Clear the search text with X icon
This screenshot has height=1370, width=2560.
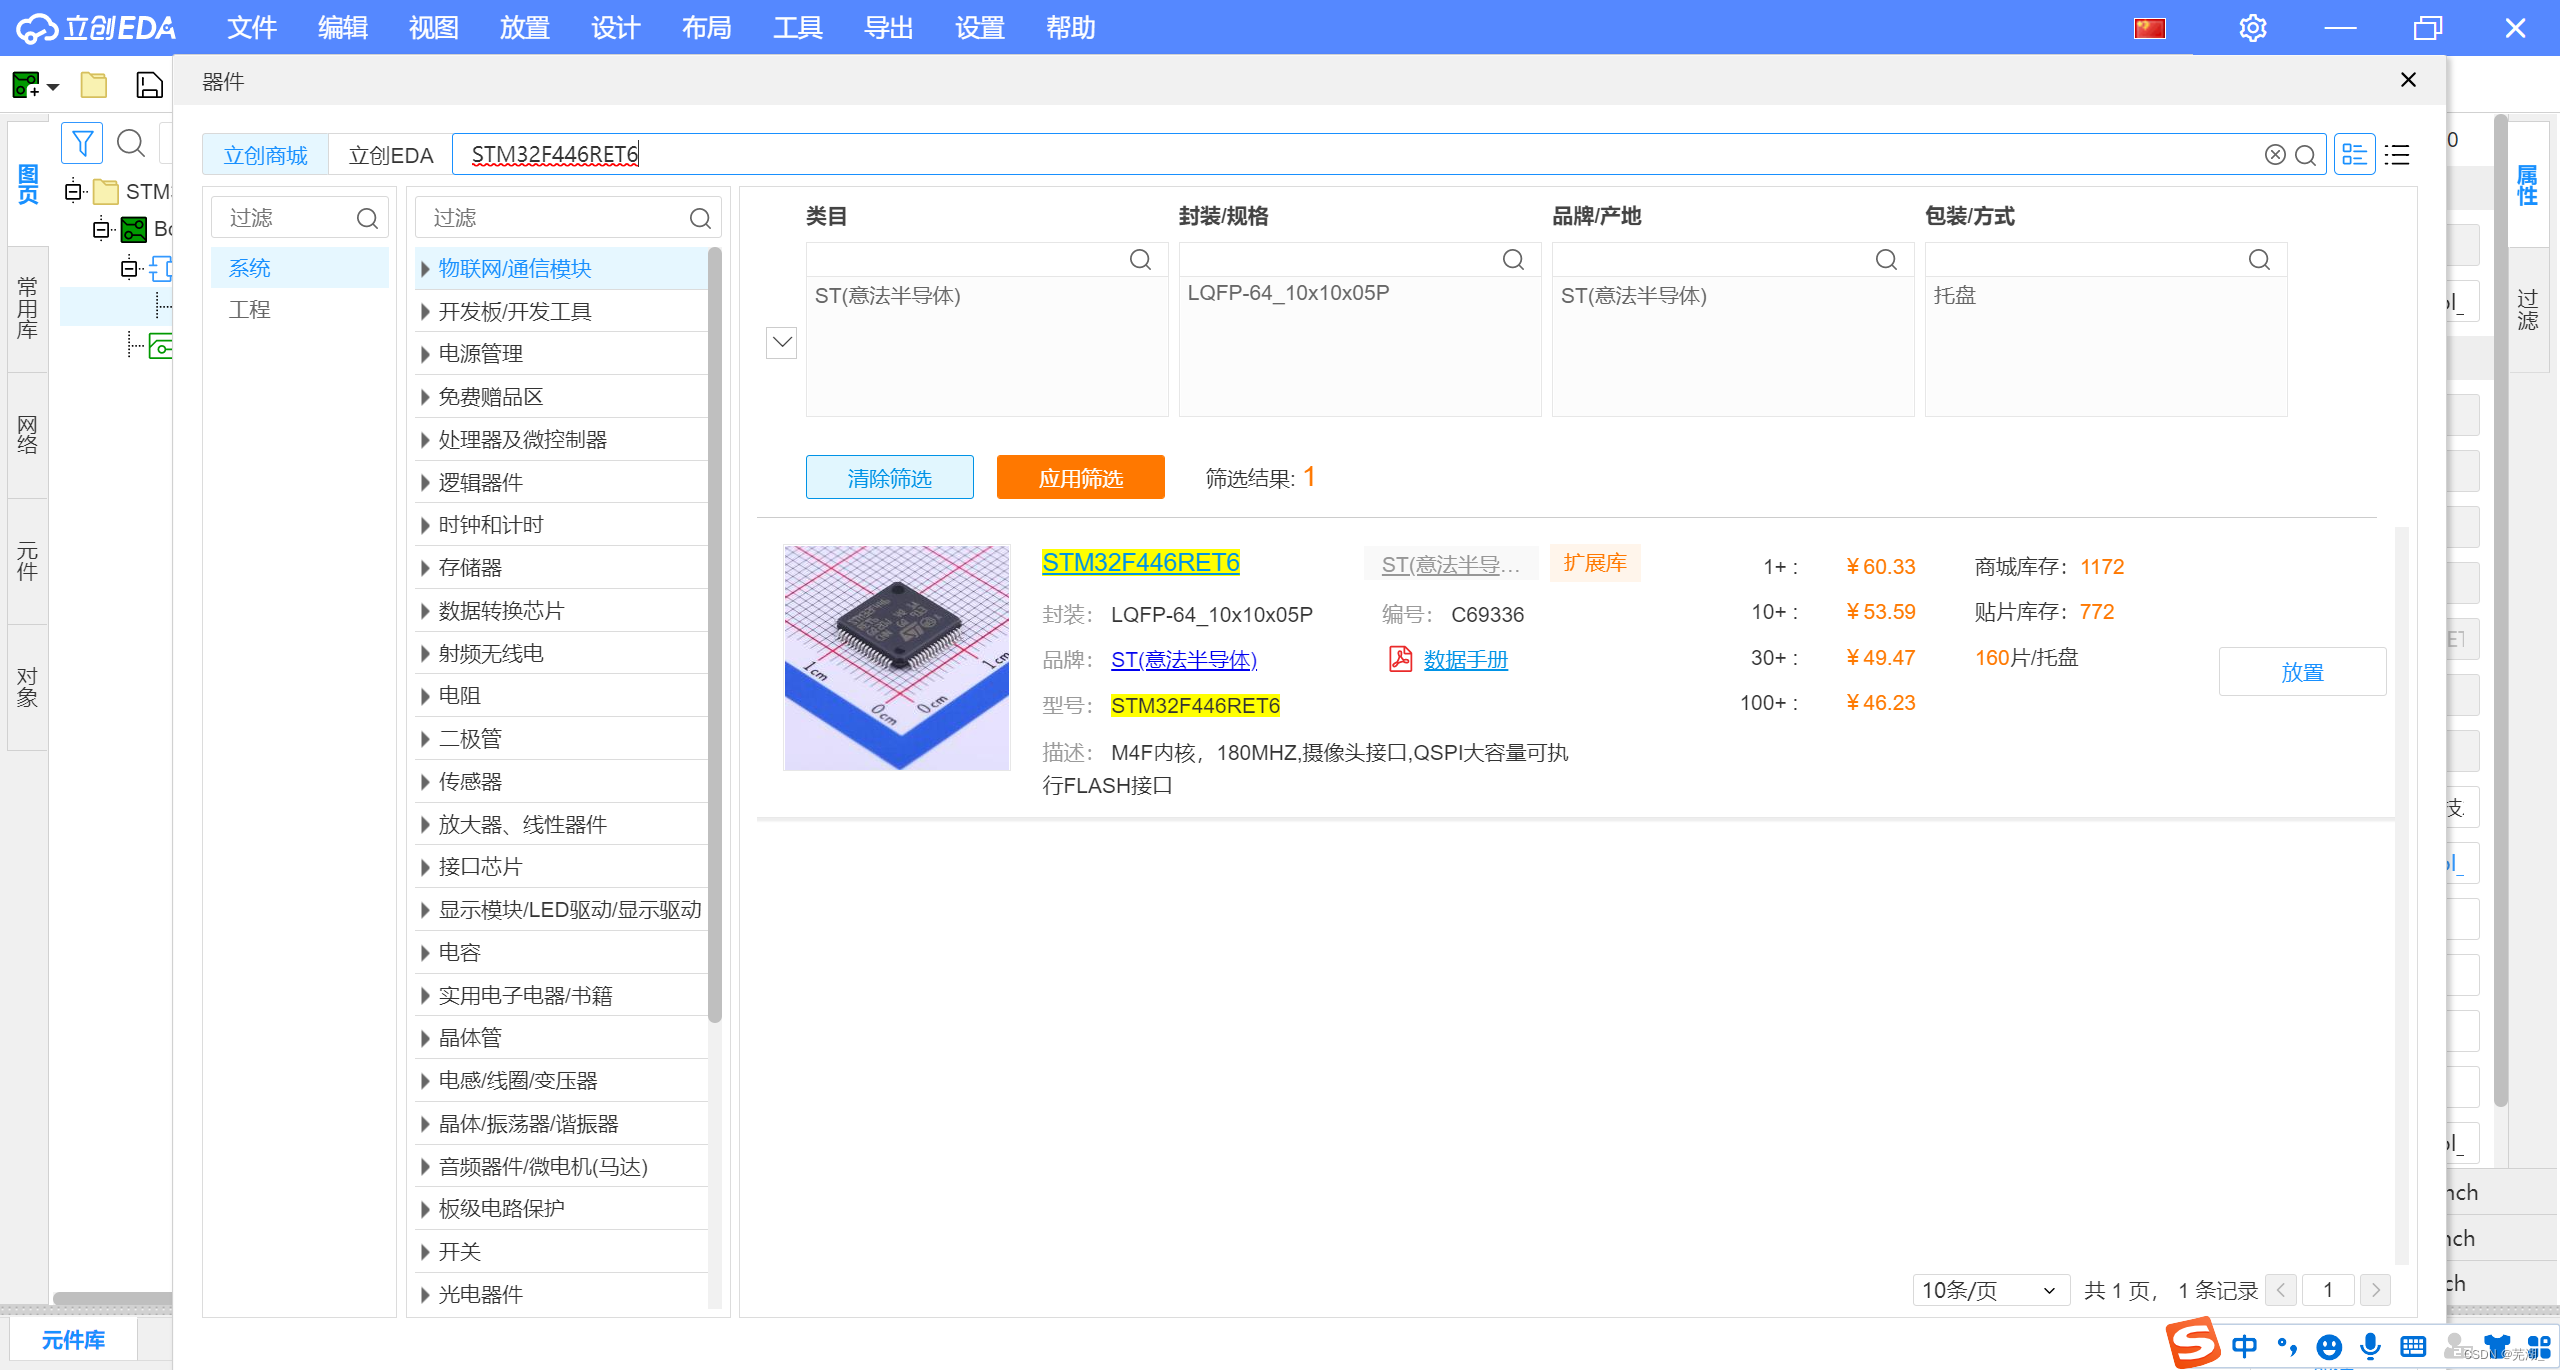[2274, 155]
